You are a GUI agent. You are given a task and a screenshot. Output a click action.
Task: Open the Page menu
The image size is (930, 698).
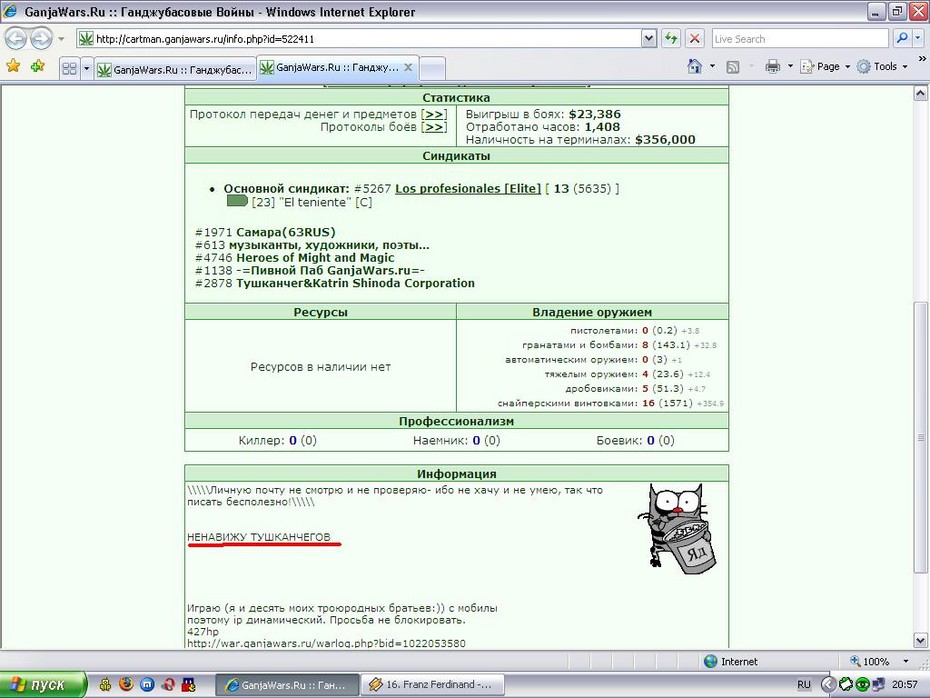click(x=825, y=66)
